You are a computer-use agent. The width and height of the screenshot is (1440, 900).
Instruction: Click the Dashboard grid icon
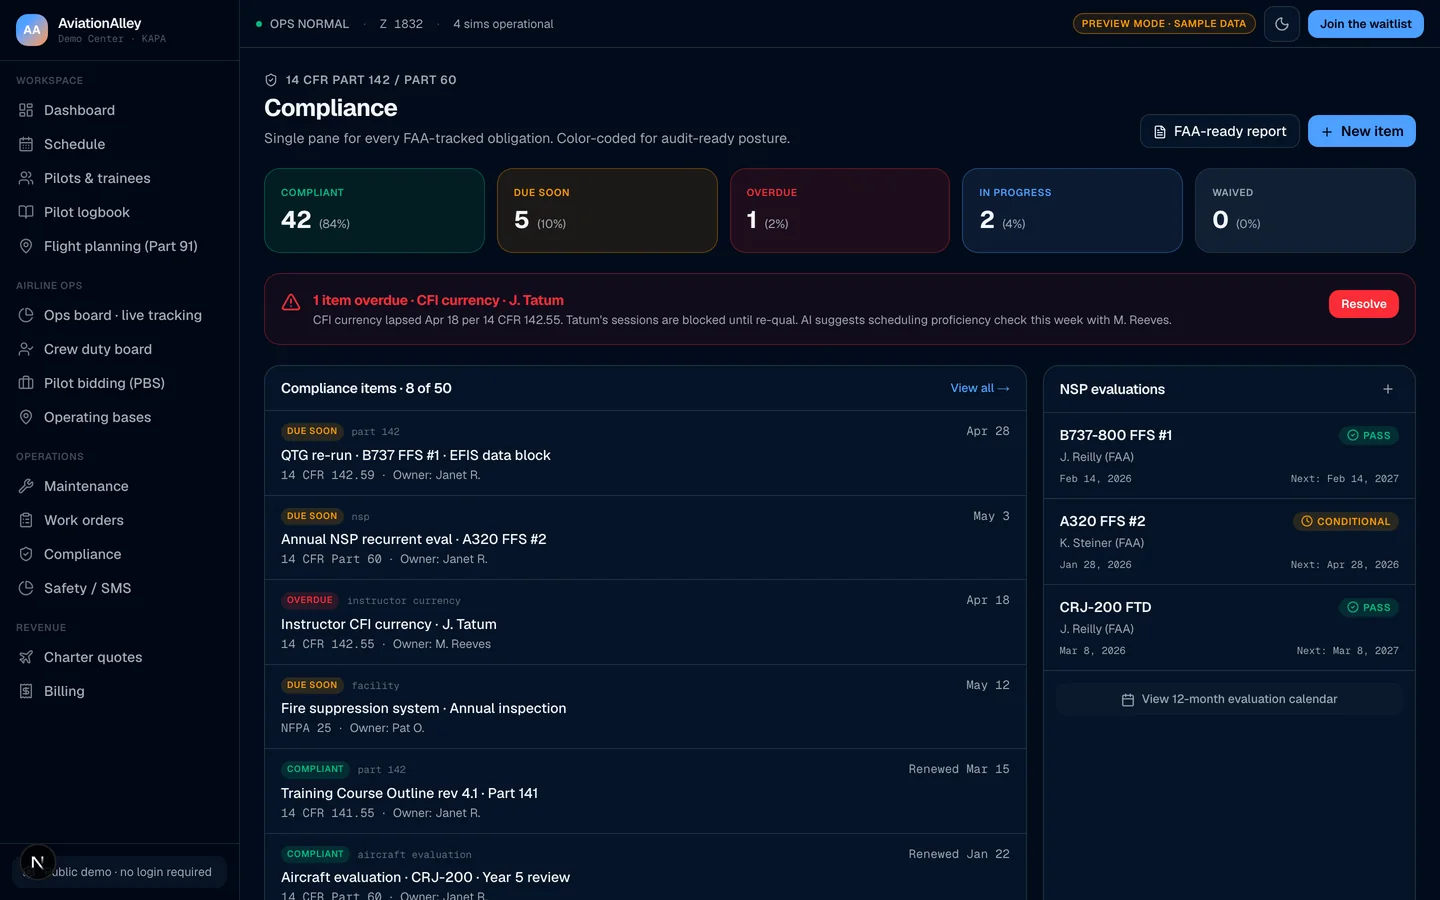26,110
